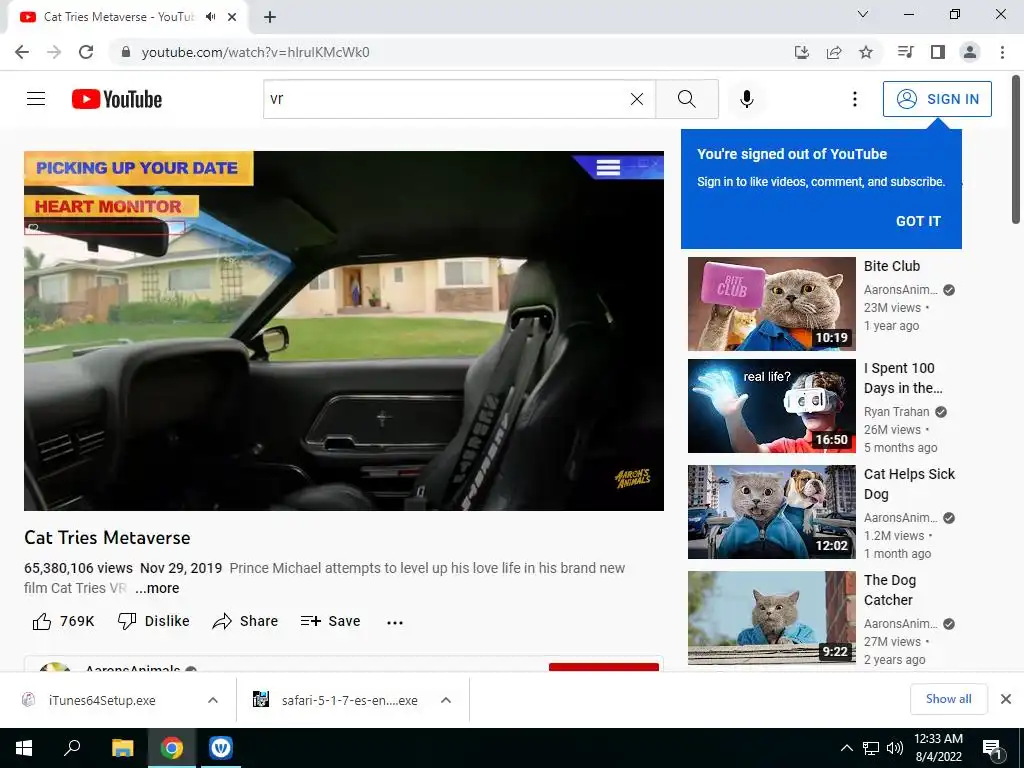Select the Cat Tries Metaverse title text
1024x768 pixels.
[x=107, y=537]
